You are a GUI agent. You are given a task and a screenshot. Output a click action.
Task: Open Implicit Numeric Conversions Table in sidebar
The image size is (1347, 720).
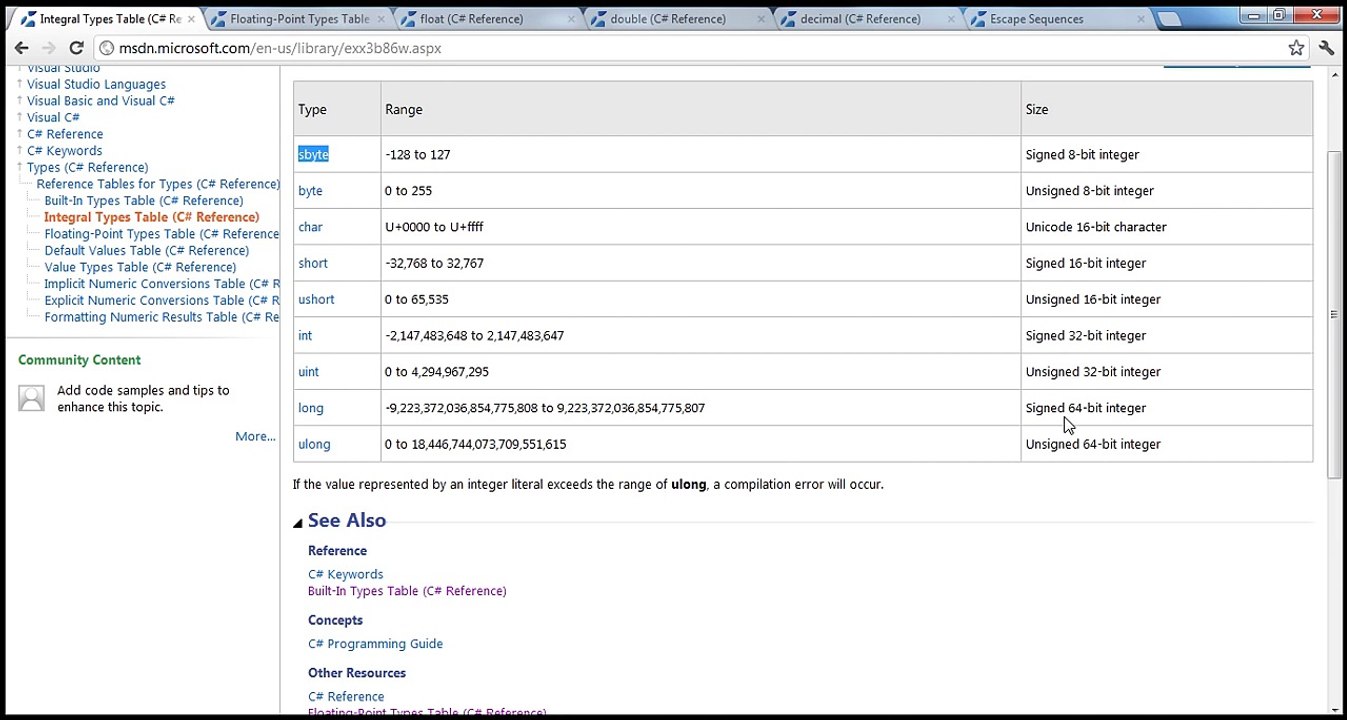point(161,284)
